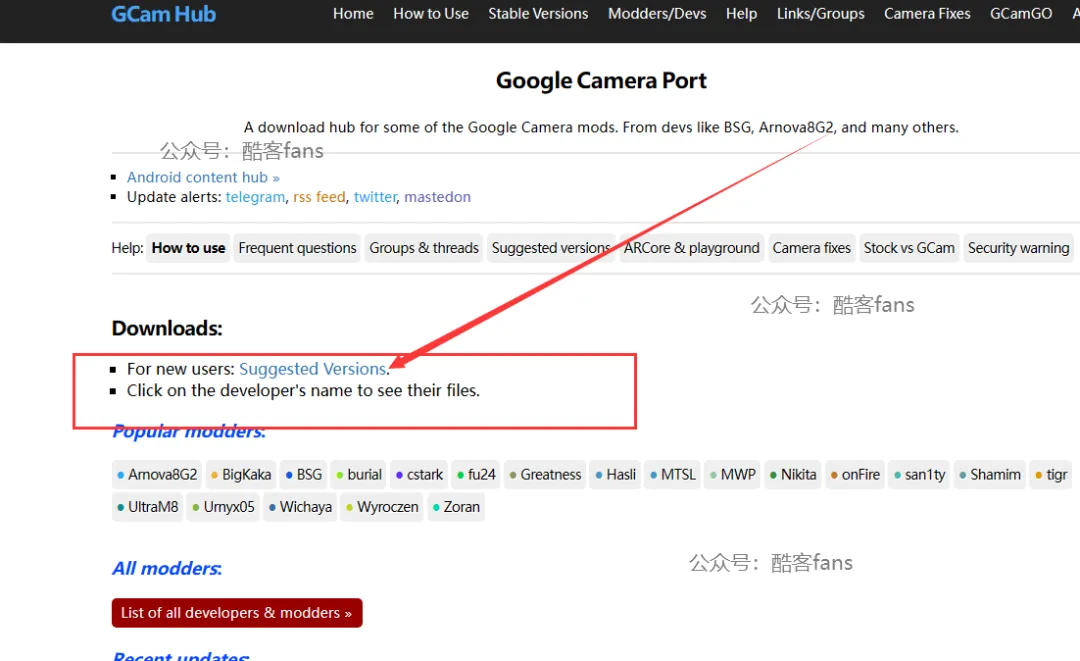Image resolution: width=1080 pixels, height=661 pixels.
Task: Open the cstark modder tag
Action: click(x=419, y=474)
